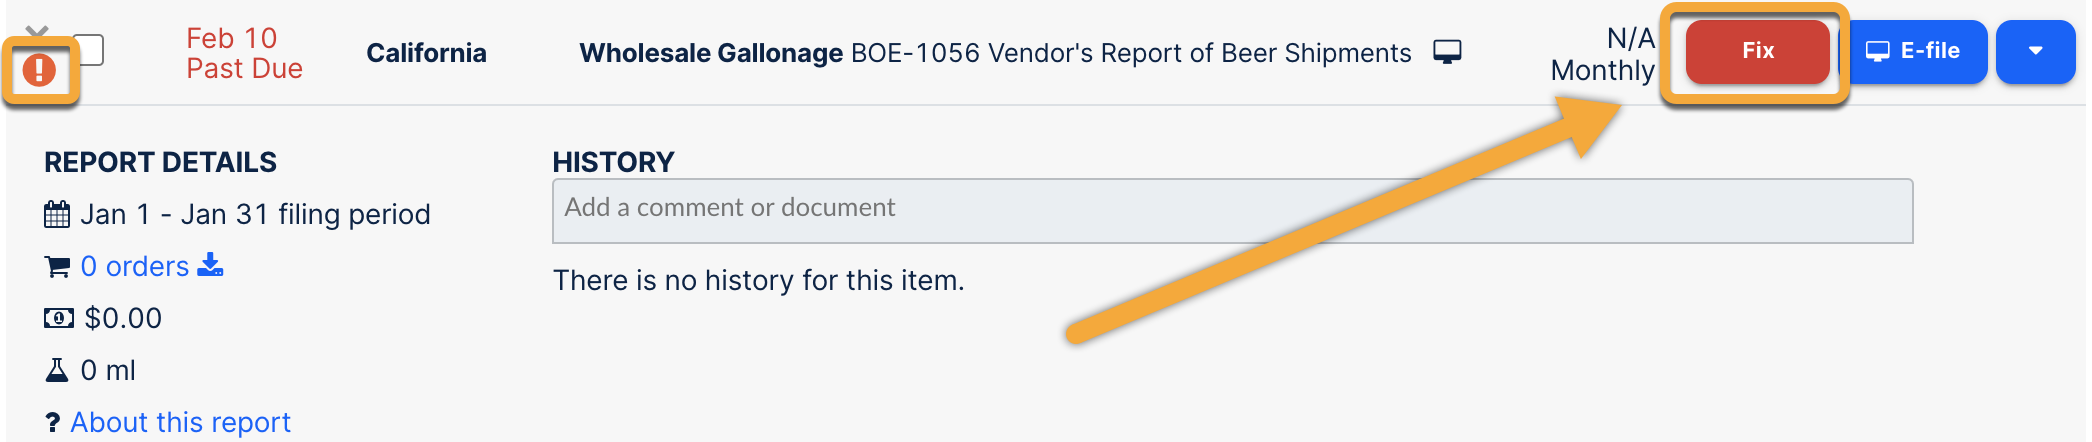
Task: Click the shopping cart icon
Action: 57,267
